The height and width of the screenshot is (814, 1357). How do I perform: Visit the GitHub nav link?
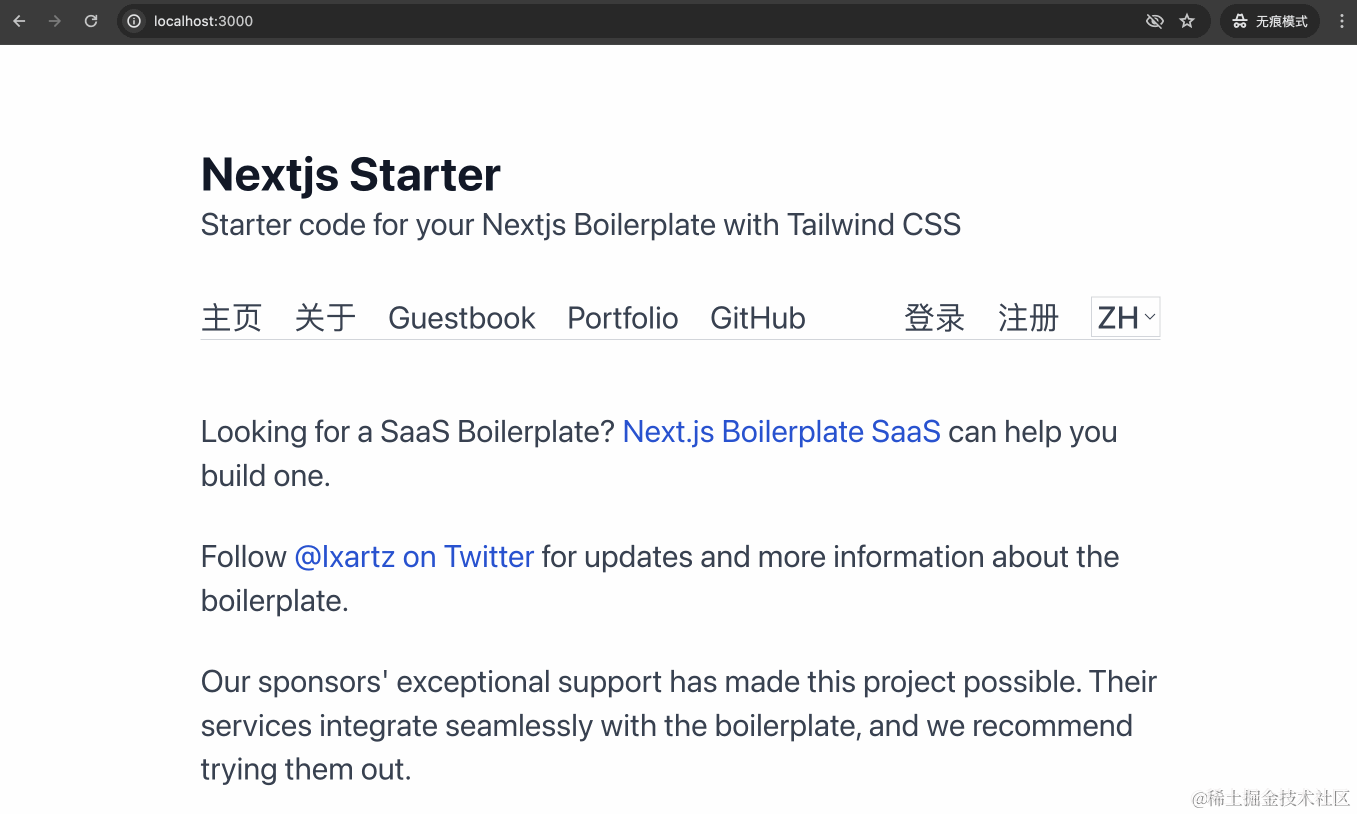[x=757, y=318]
